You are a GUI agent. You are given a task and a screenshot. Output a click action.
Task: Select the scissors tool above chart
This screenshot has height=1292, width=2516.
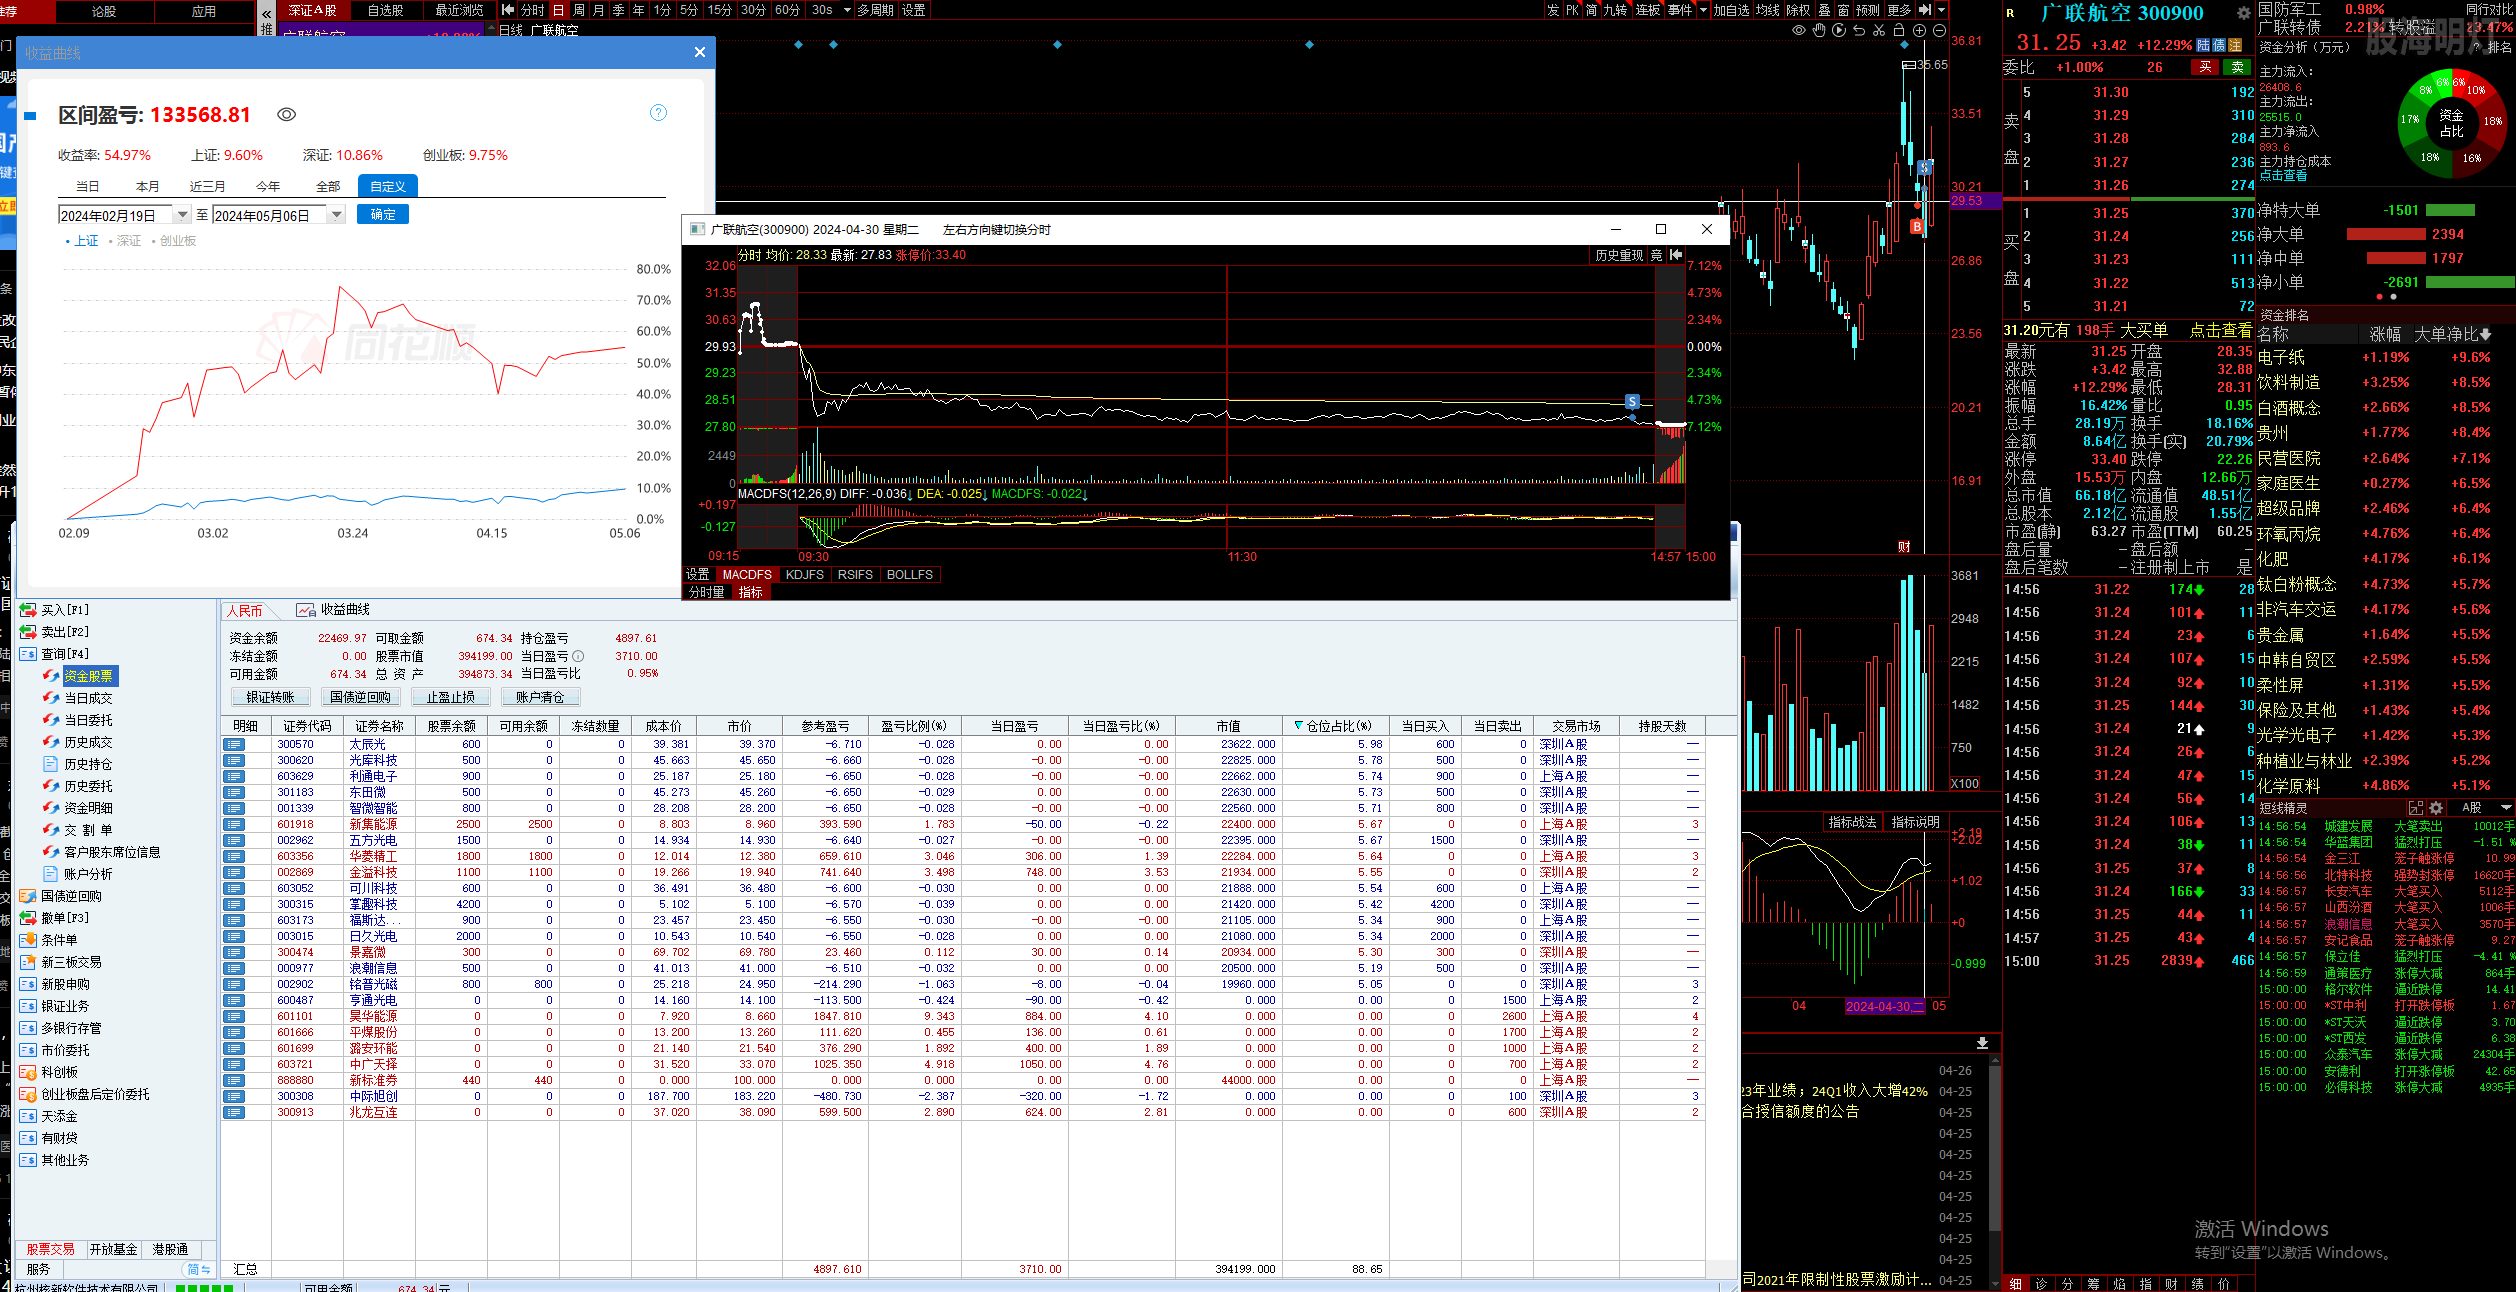click(x=1879, y=31)
